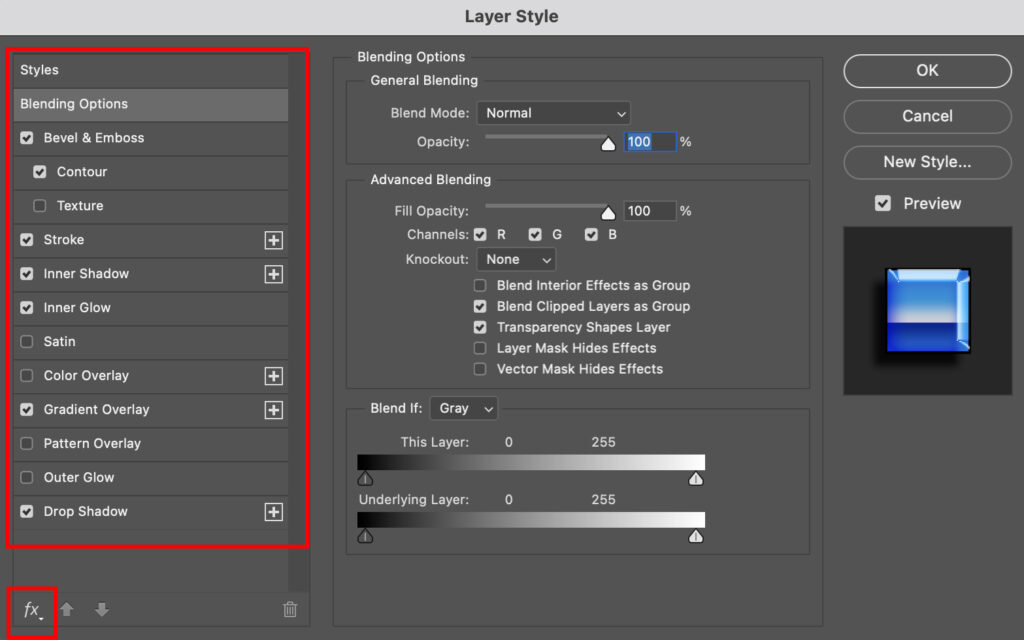Viewport: 1024px width, 640px height.
Task: Add another Inner Shadow via plus icon
Action: pos(274,274)
